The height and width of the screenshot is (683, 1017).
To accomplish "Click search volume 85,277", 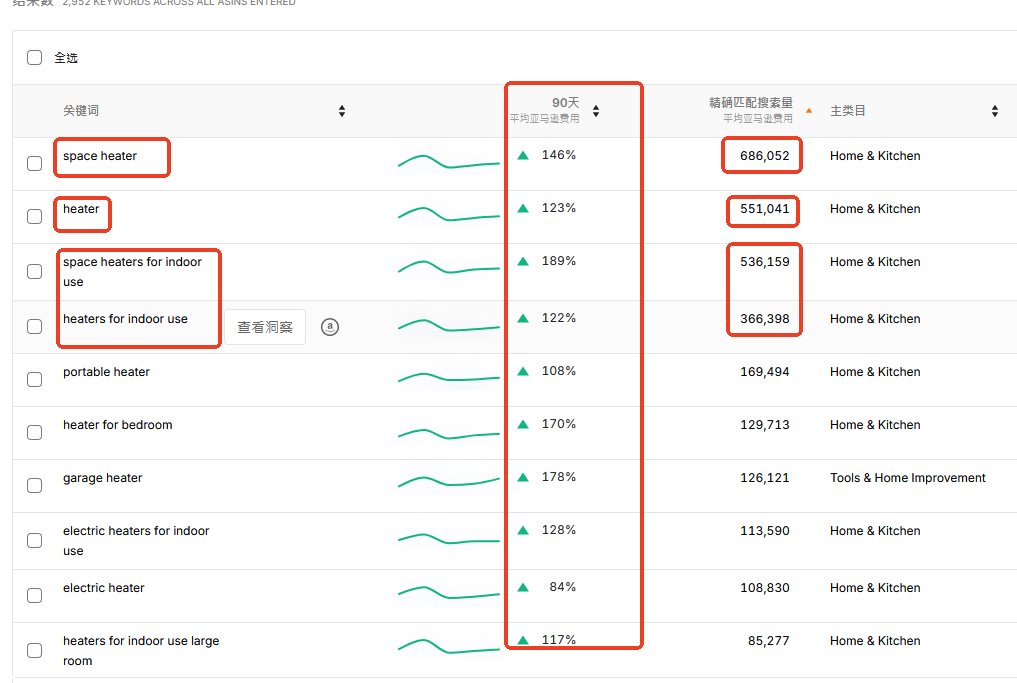I will tap(769, 641).
